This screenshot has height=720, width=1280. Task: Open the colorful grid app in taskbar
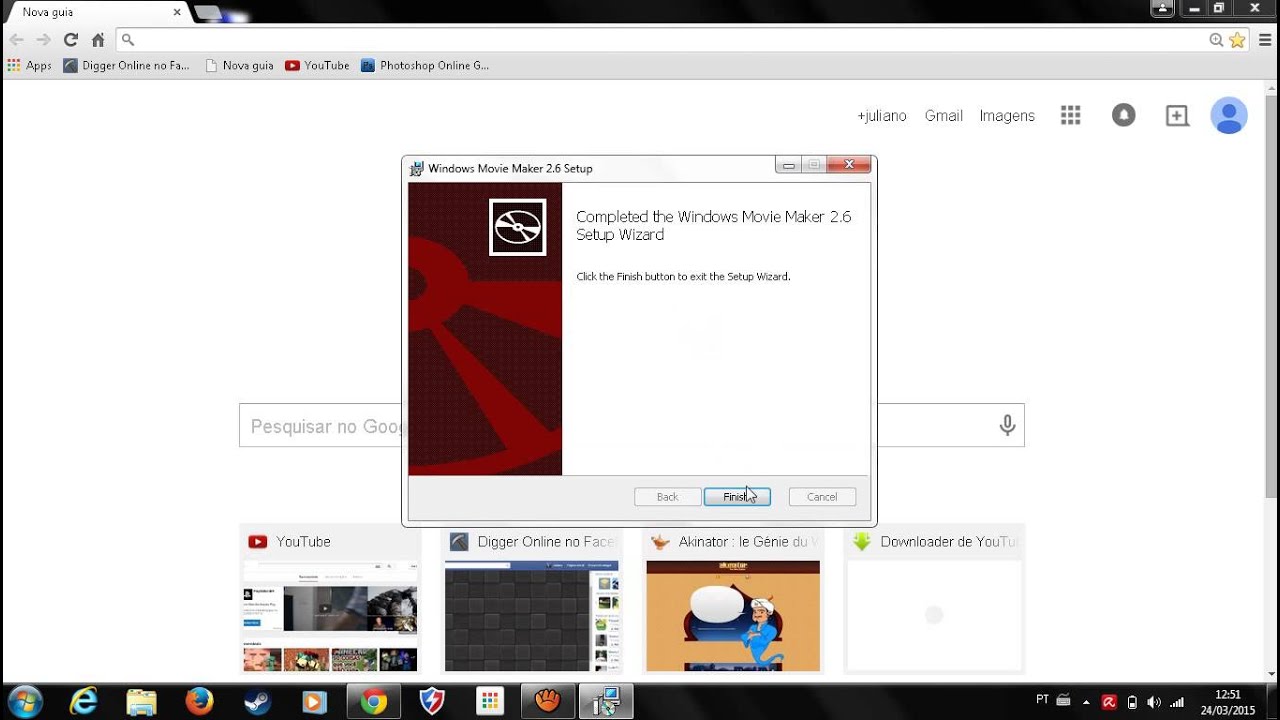click(x=489, y=702)
